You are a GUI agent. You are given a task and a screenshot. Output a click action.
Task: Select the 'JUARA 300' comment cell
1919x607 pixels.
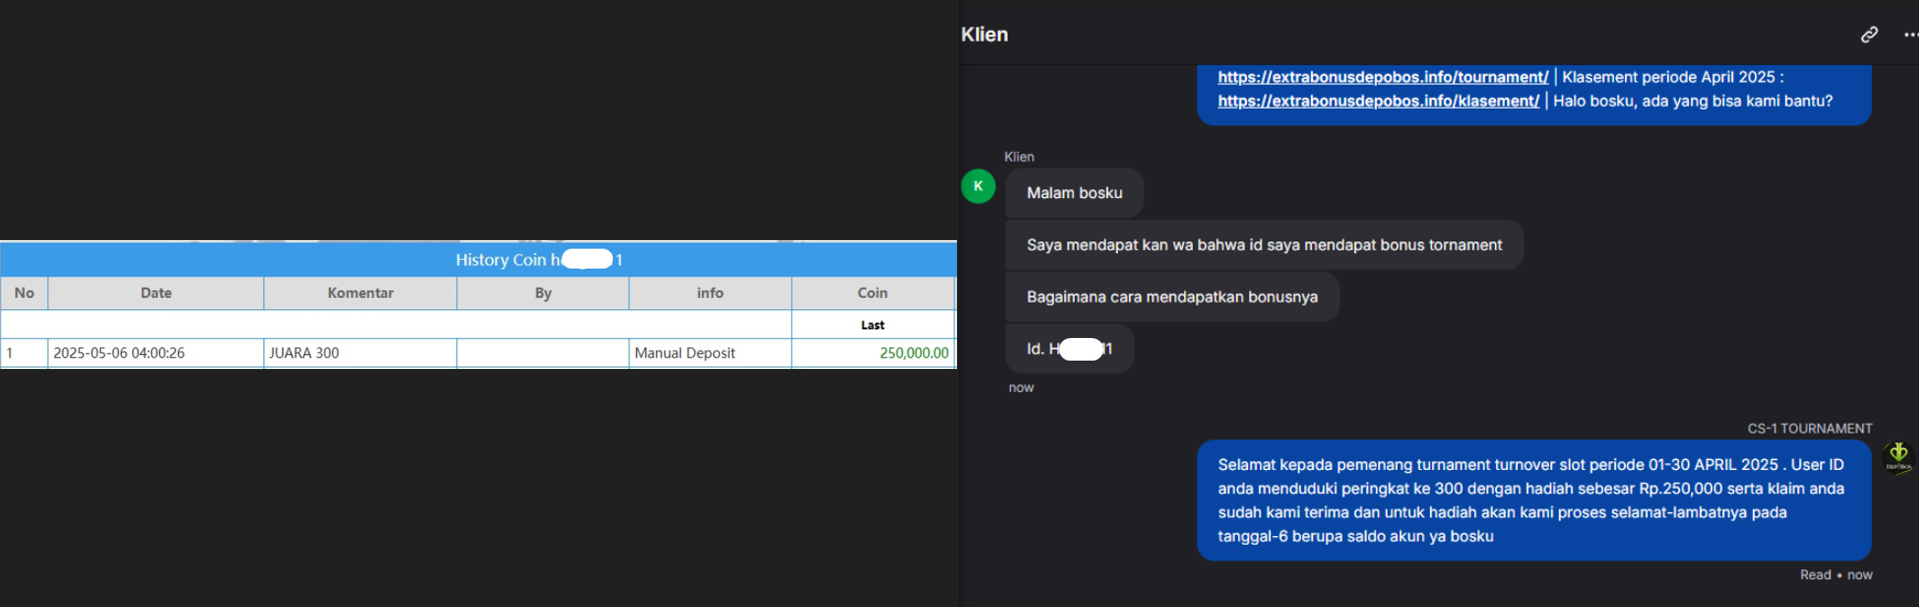pyautogui.click(x=360, y=353)
